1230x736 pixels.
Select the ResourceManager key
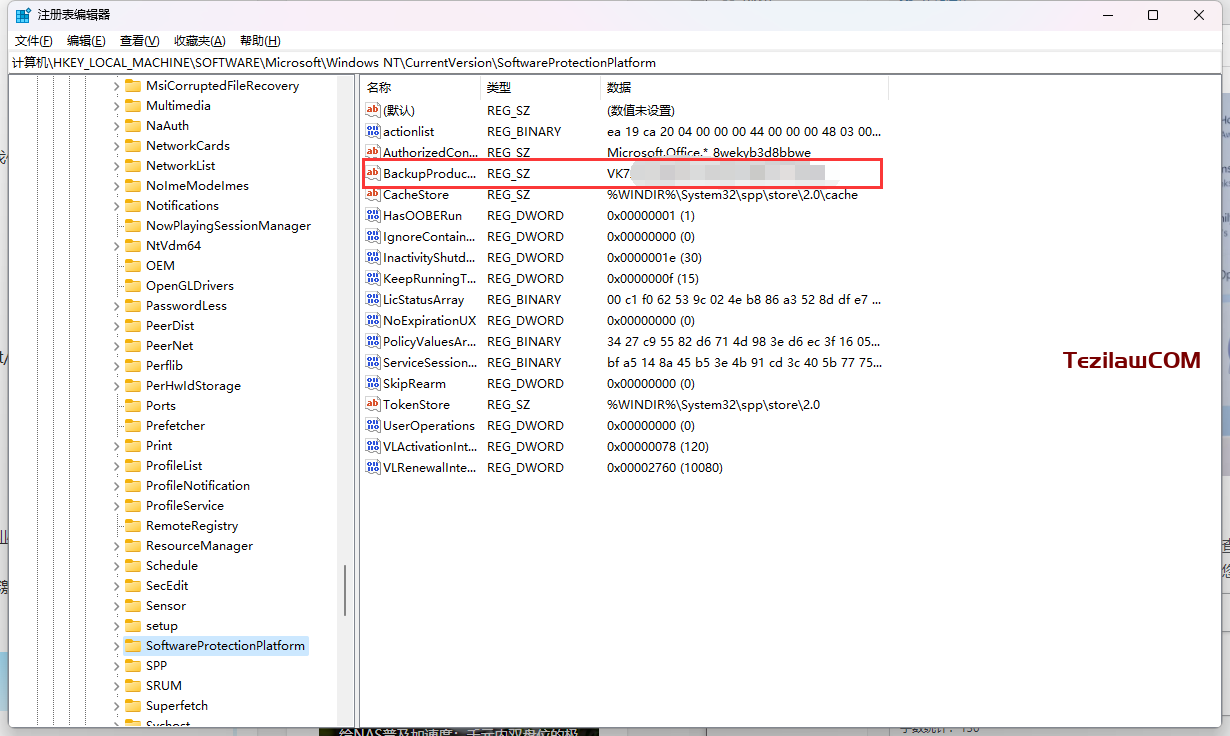(x=199, y=545)
